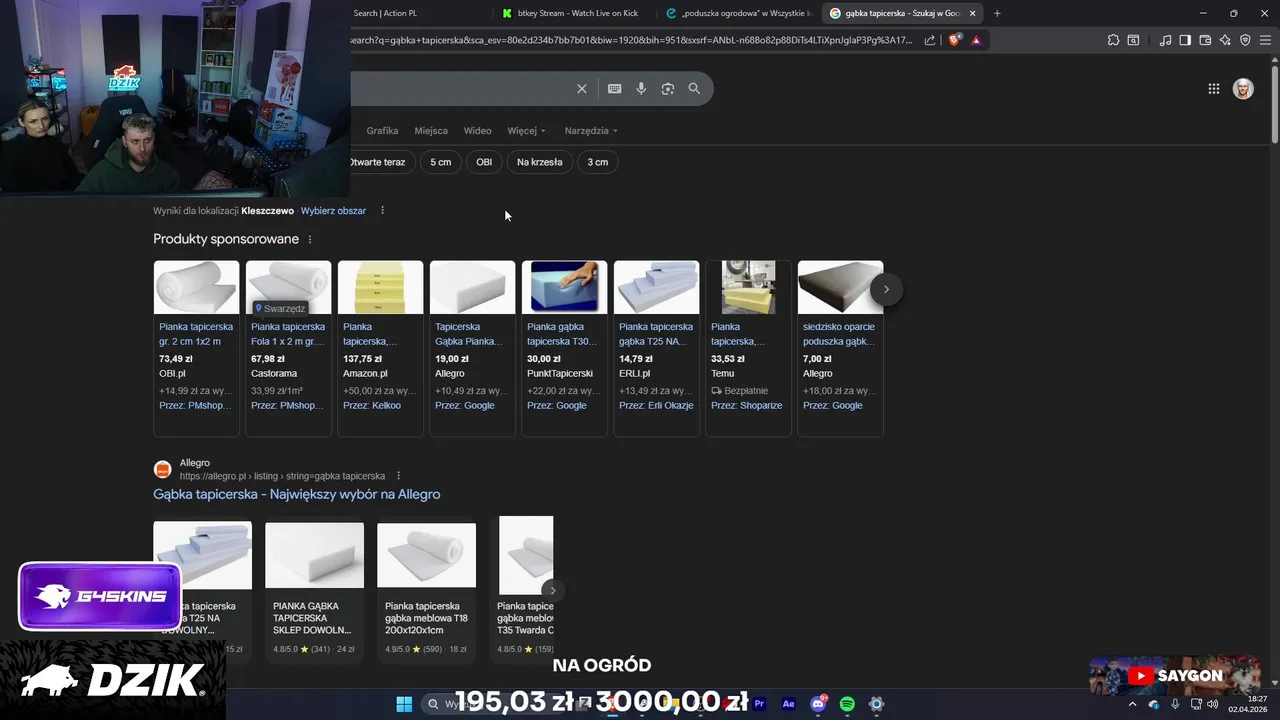
Task: Open Allegro Tapicerska Gąbka 19,00 zł product
Action: (x=472, y=348)
